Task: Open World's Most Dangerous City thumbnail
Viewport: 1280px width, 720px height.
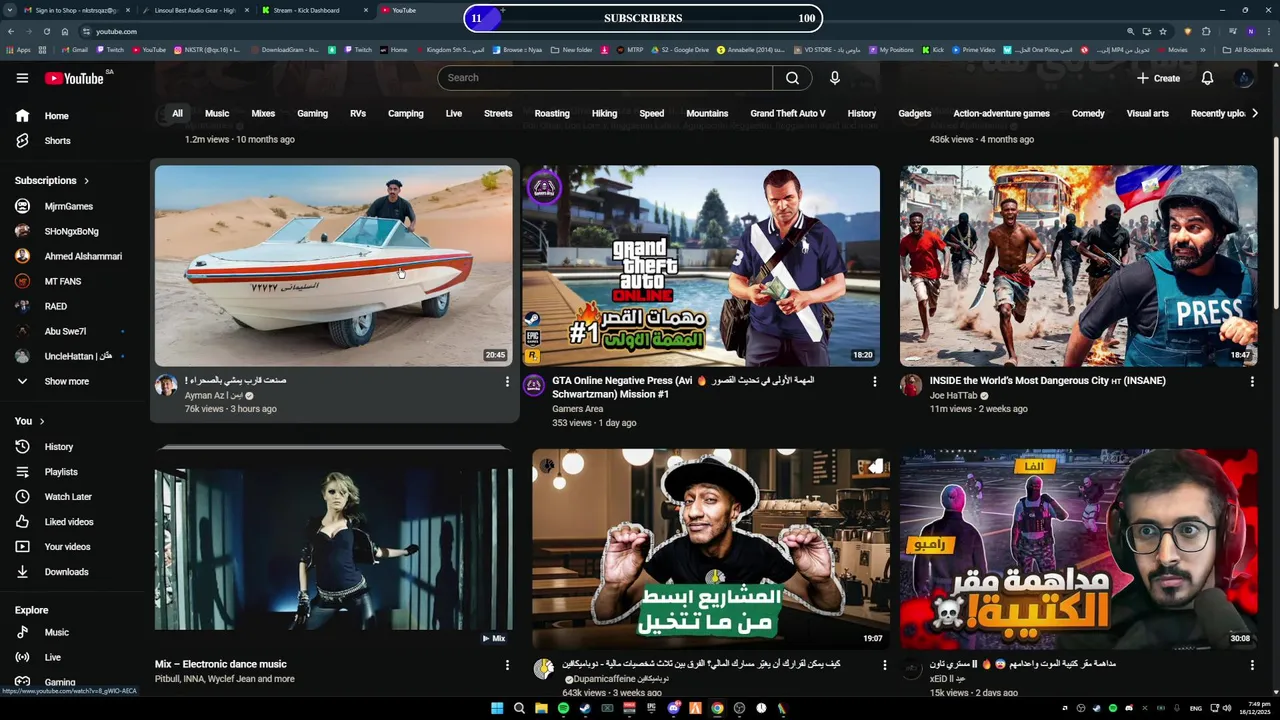Action: pyautogui.click(x=1078, y=266)
